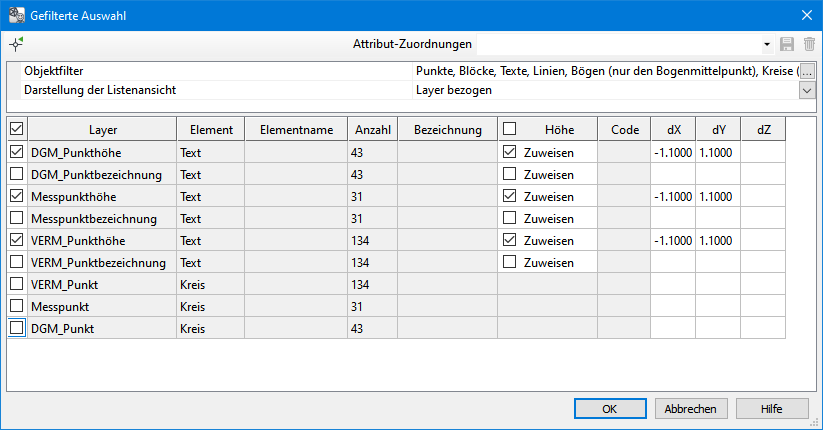
Task: Enable the VERM_Punkt layer checkbox
Action: (16, 284)
